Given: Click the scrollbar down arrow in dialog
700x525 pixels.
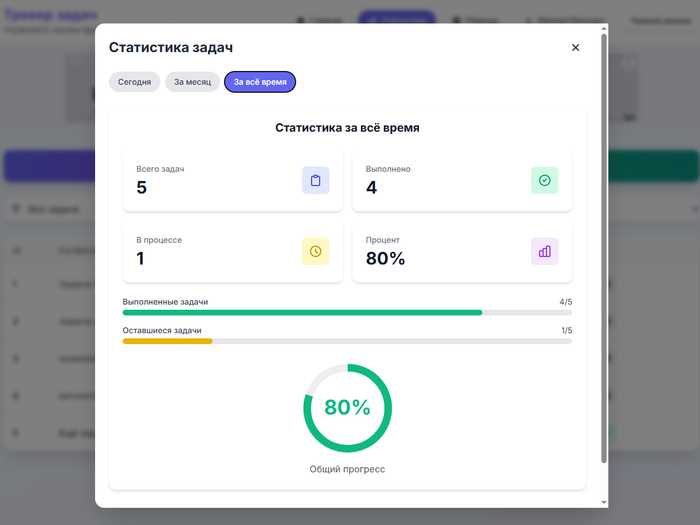Looking at the screenshot, I should (604, 502).
